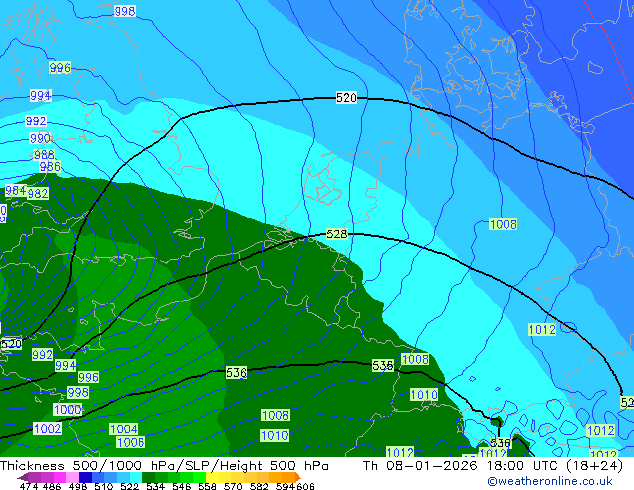Click the 528 height contour label

tap(337, 234)
